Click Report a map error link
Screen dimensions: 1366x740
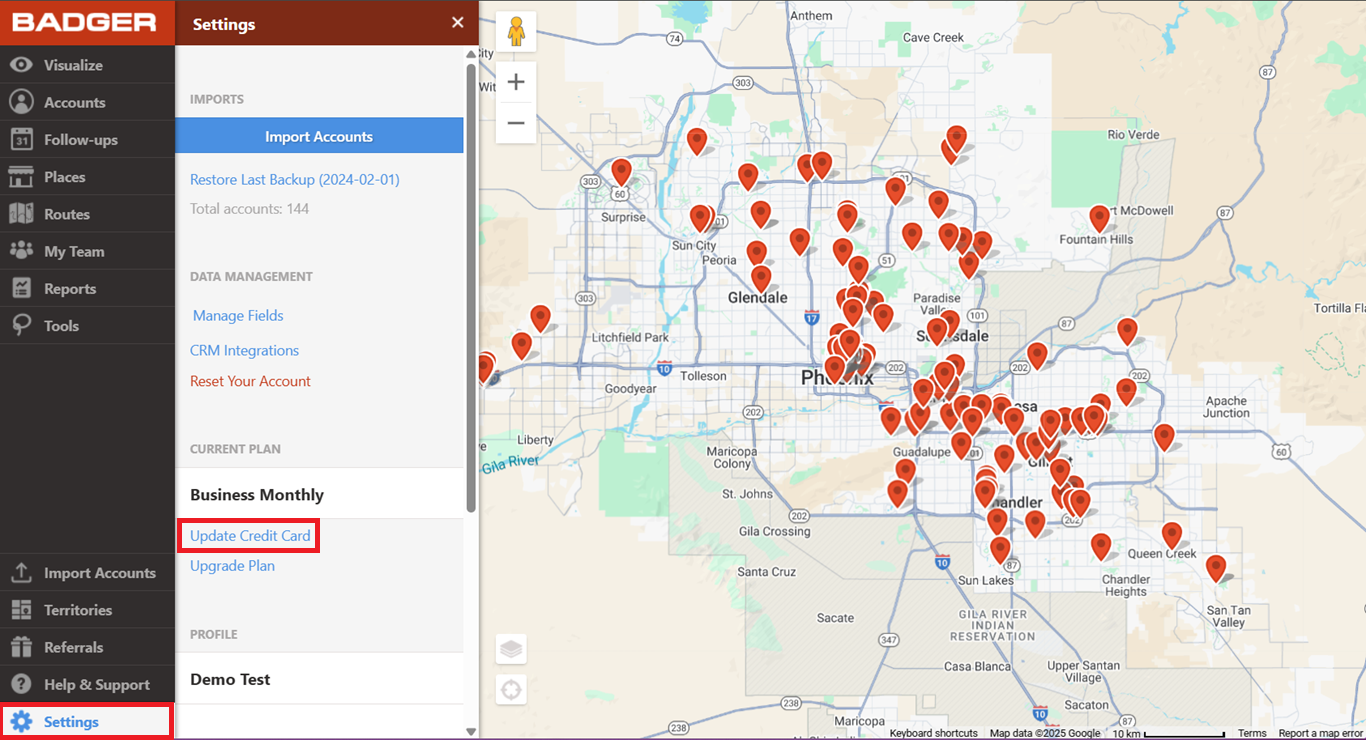1320,733
